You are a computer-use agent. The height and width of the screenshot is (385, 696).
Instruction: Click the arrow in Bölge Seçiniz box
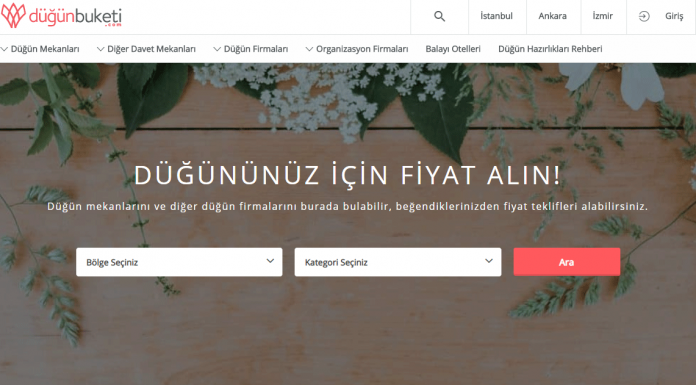click(270, 261)
